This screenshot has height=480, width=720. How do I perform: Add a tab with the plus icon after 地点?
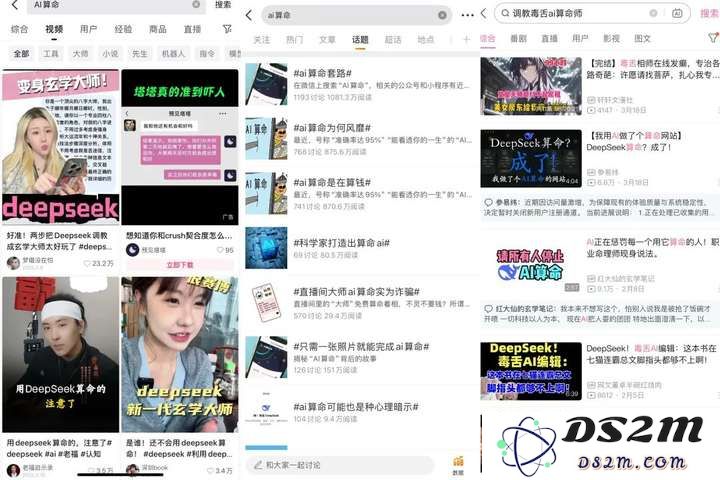[466, 40]
